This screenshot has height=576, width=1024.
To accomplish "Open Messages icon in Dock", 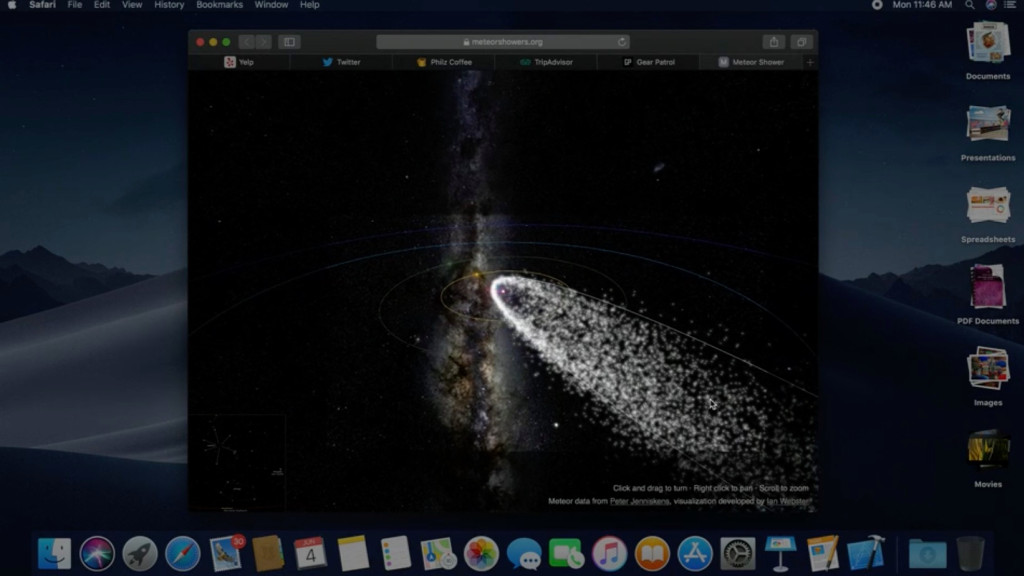I will point(524,553).
